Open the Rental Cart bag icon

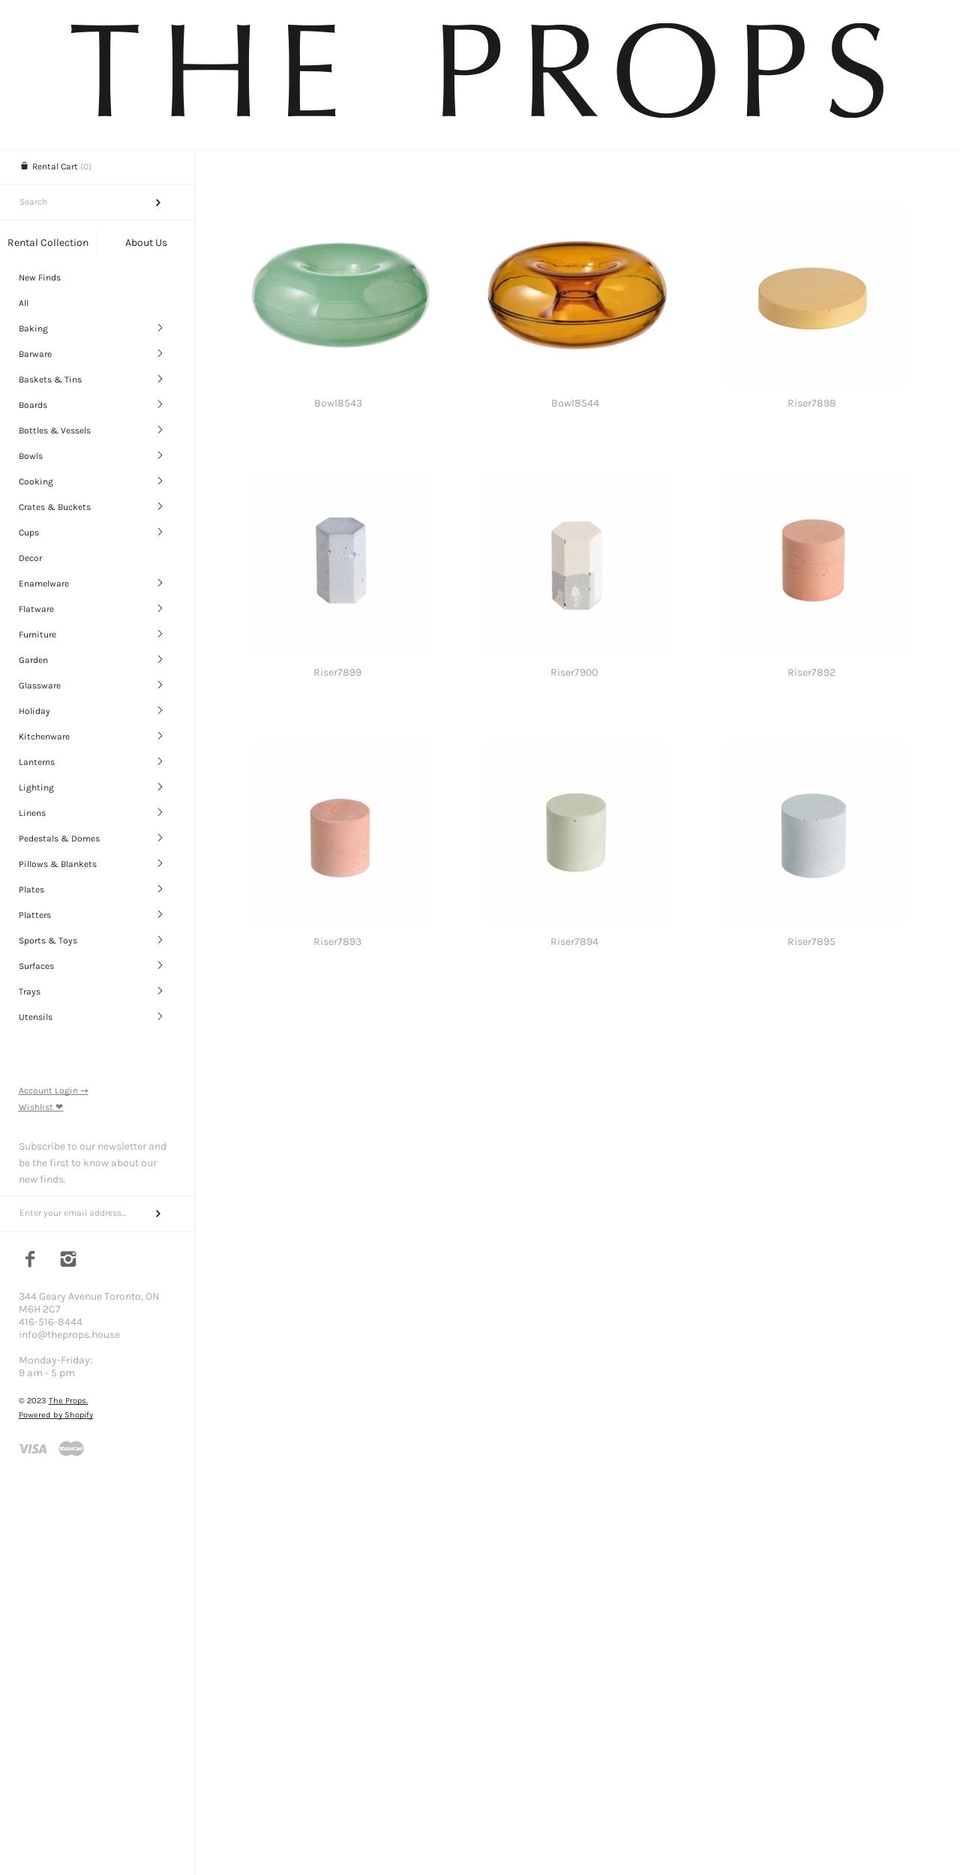24,166
